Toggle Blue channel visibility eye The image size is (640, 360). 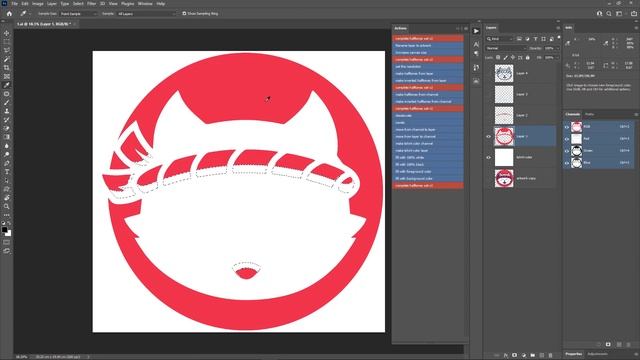567,163
